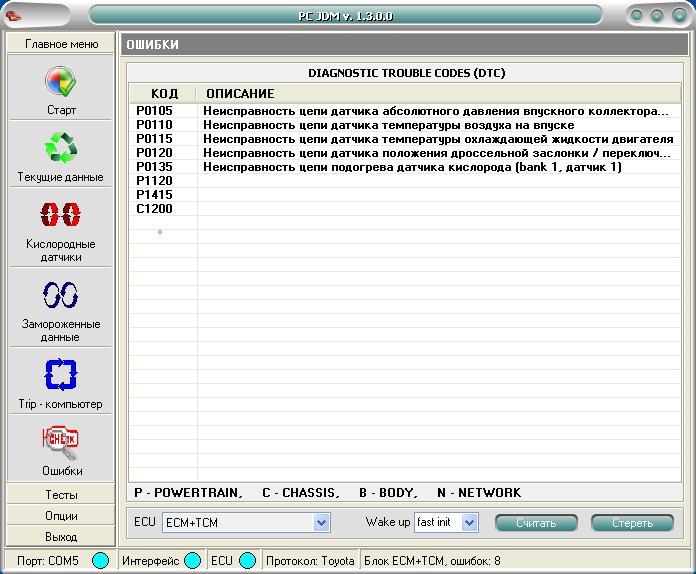
Task: Click the ECU status indicator light
Action: tap(247, 561)
